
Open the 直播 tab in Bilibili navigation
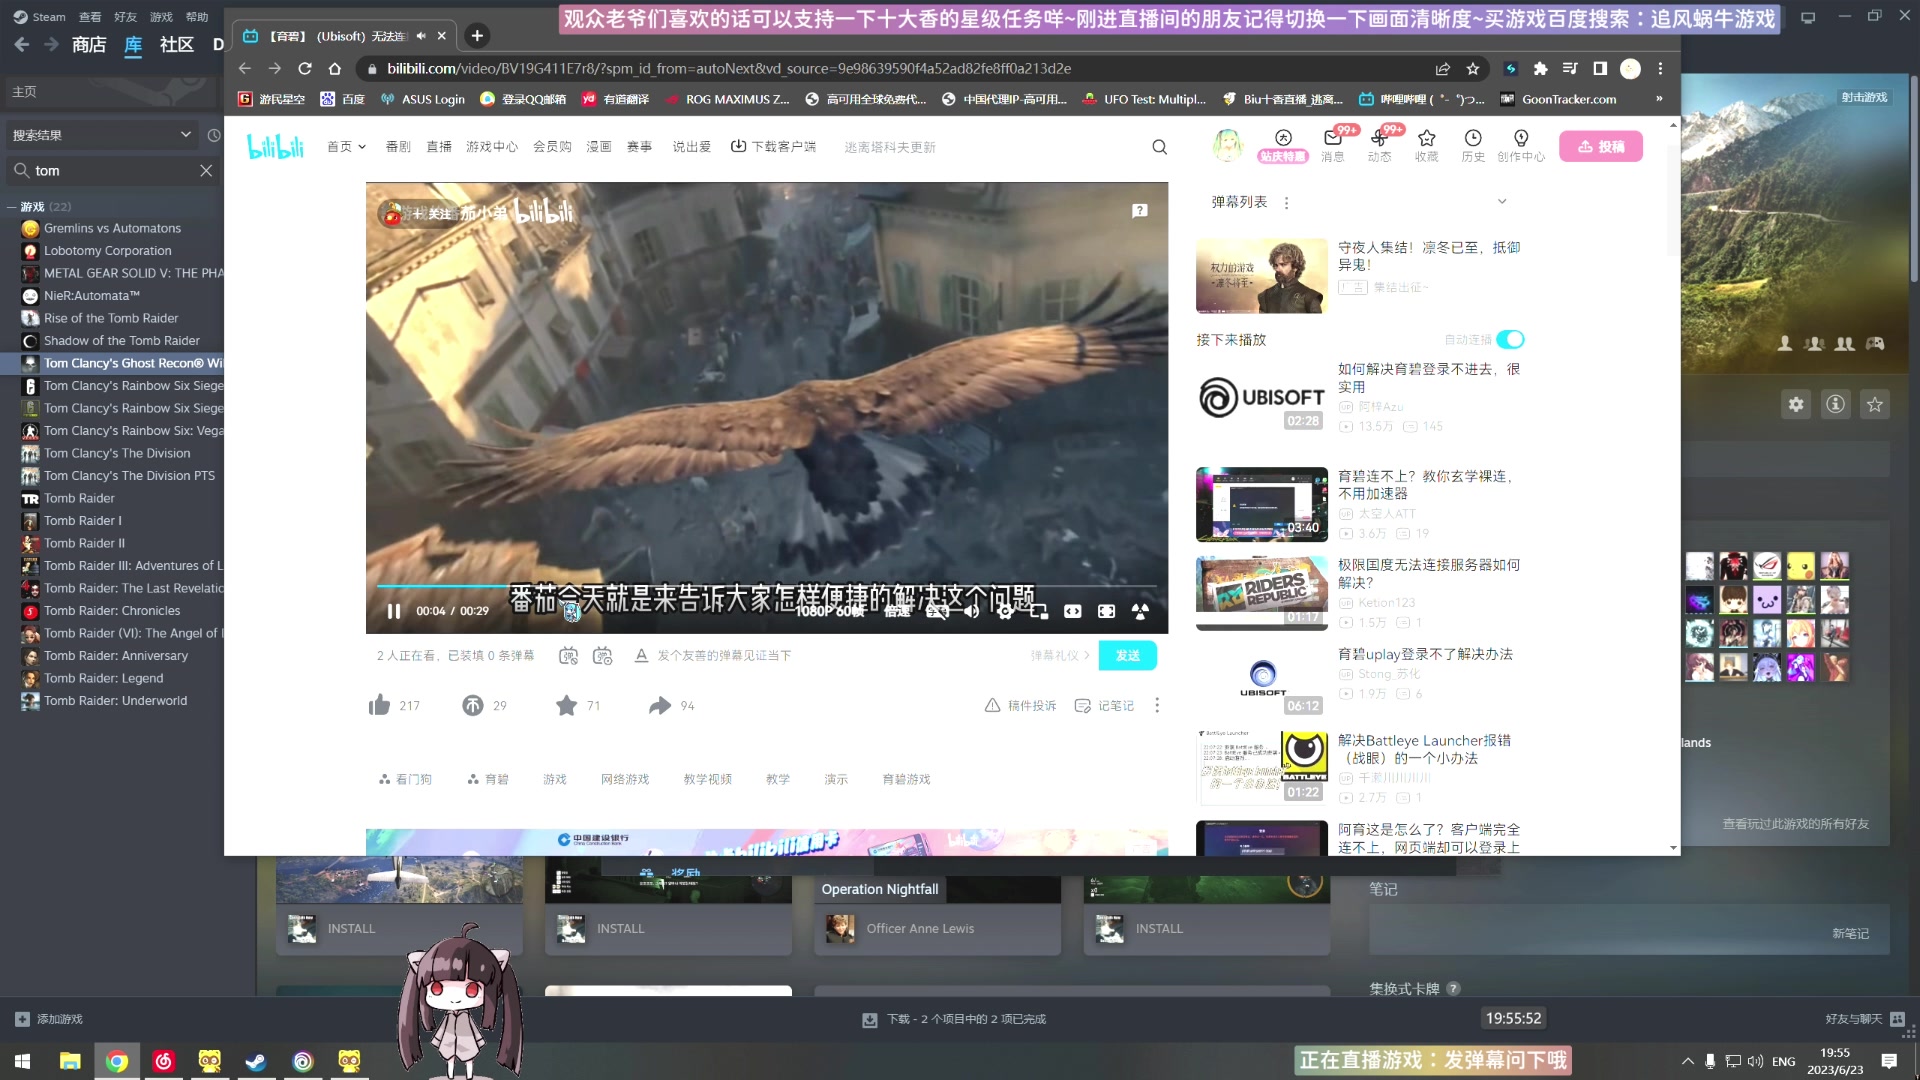click(439, 147)
